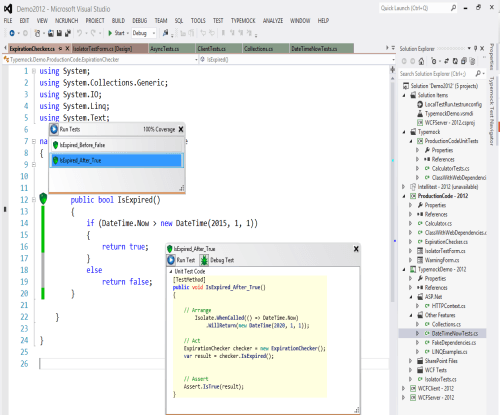Select WarningForm.cs in Solution Explorer
Image resolution: width=500 pixels, height=415 pixels.
coord(442,260)
